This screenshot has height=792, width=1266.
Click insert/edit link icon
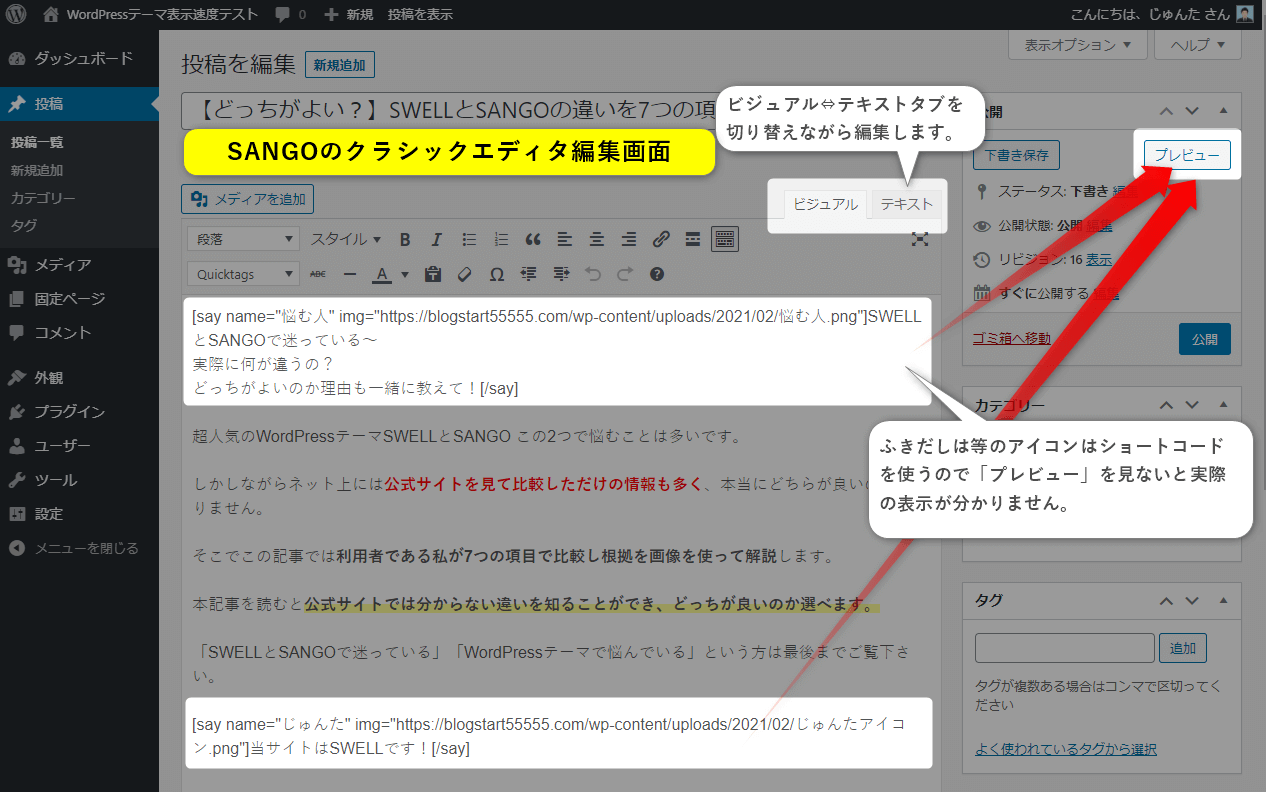pyautogui.click(x=661, y=240)
